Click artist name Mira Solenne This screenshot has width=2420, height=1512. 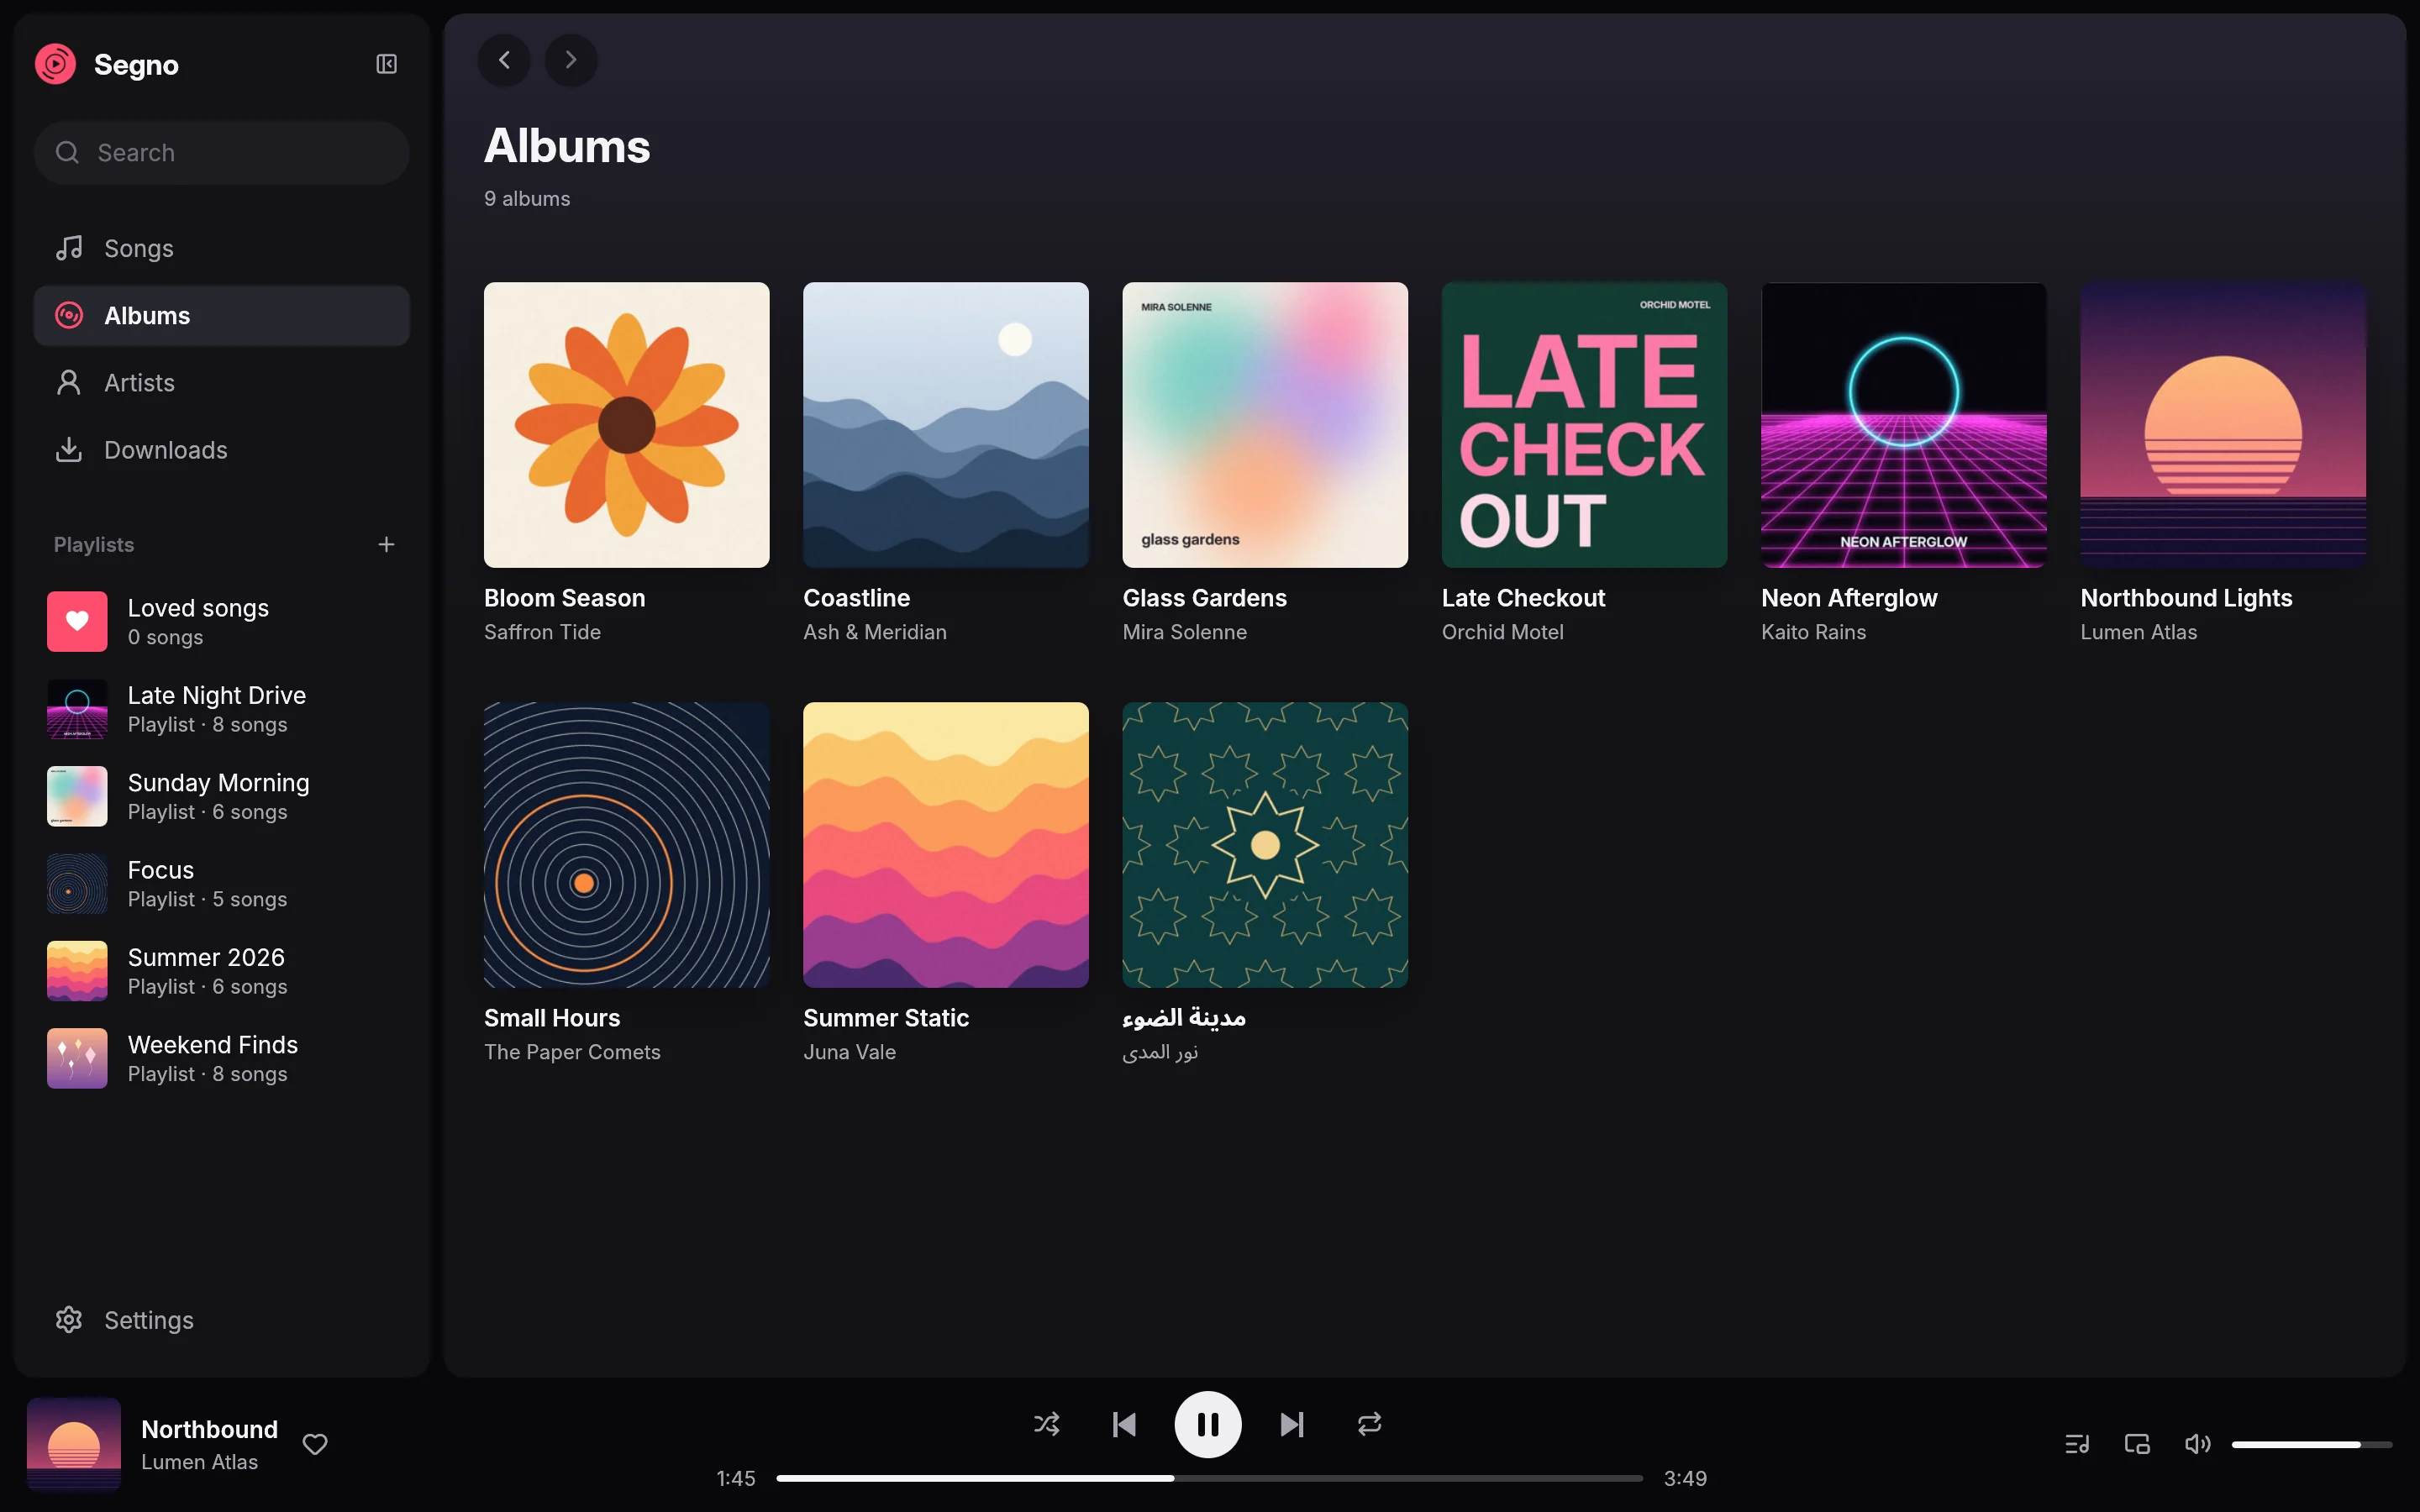tap(1184, 632)
